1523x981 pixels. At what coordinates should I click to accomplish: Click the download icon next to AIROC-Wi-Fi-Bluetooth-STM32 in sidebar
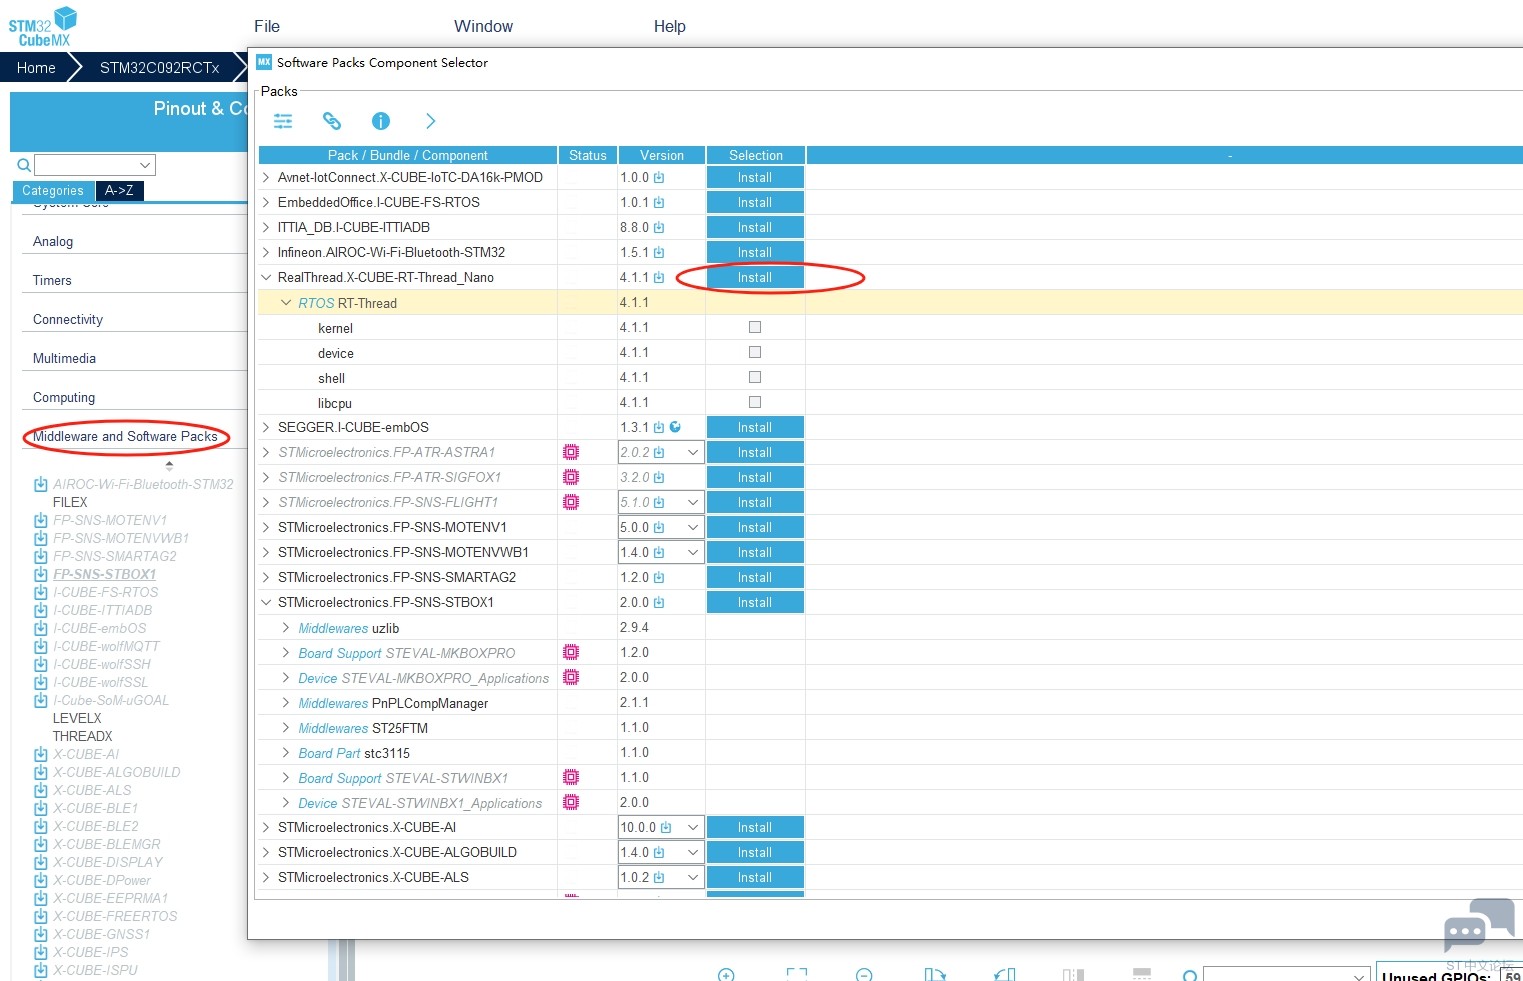point(41,485)
